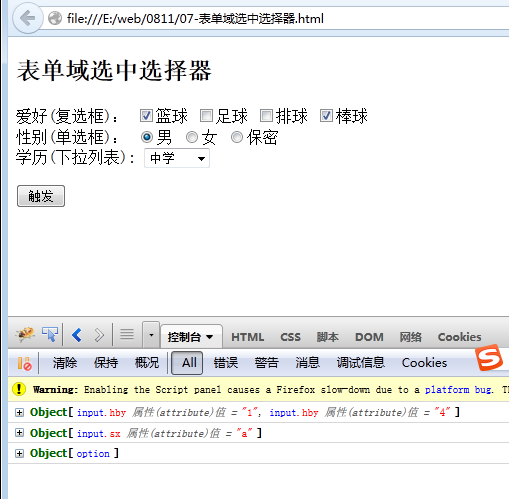Switch to the CSS panel tab
The width and height of the screenshot is (509, 499).
coord(290,337)
